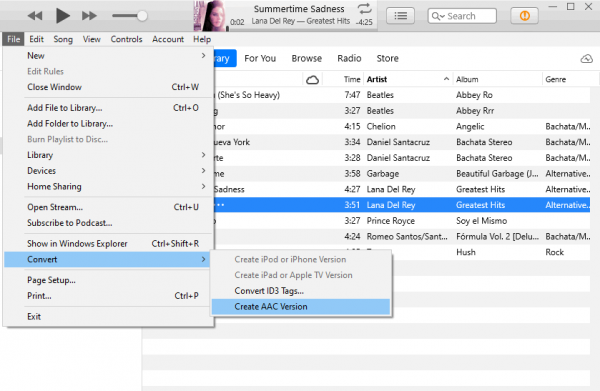This screenshot has height=391, width=600.
Task: Adjust the volume slider knob
Action: [x=142, y=16]
